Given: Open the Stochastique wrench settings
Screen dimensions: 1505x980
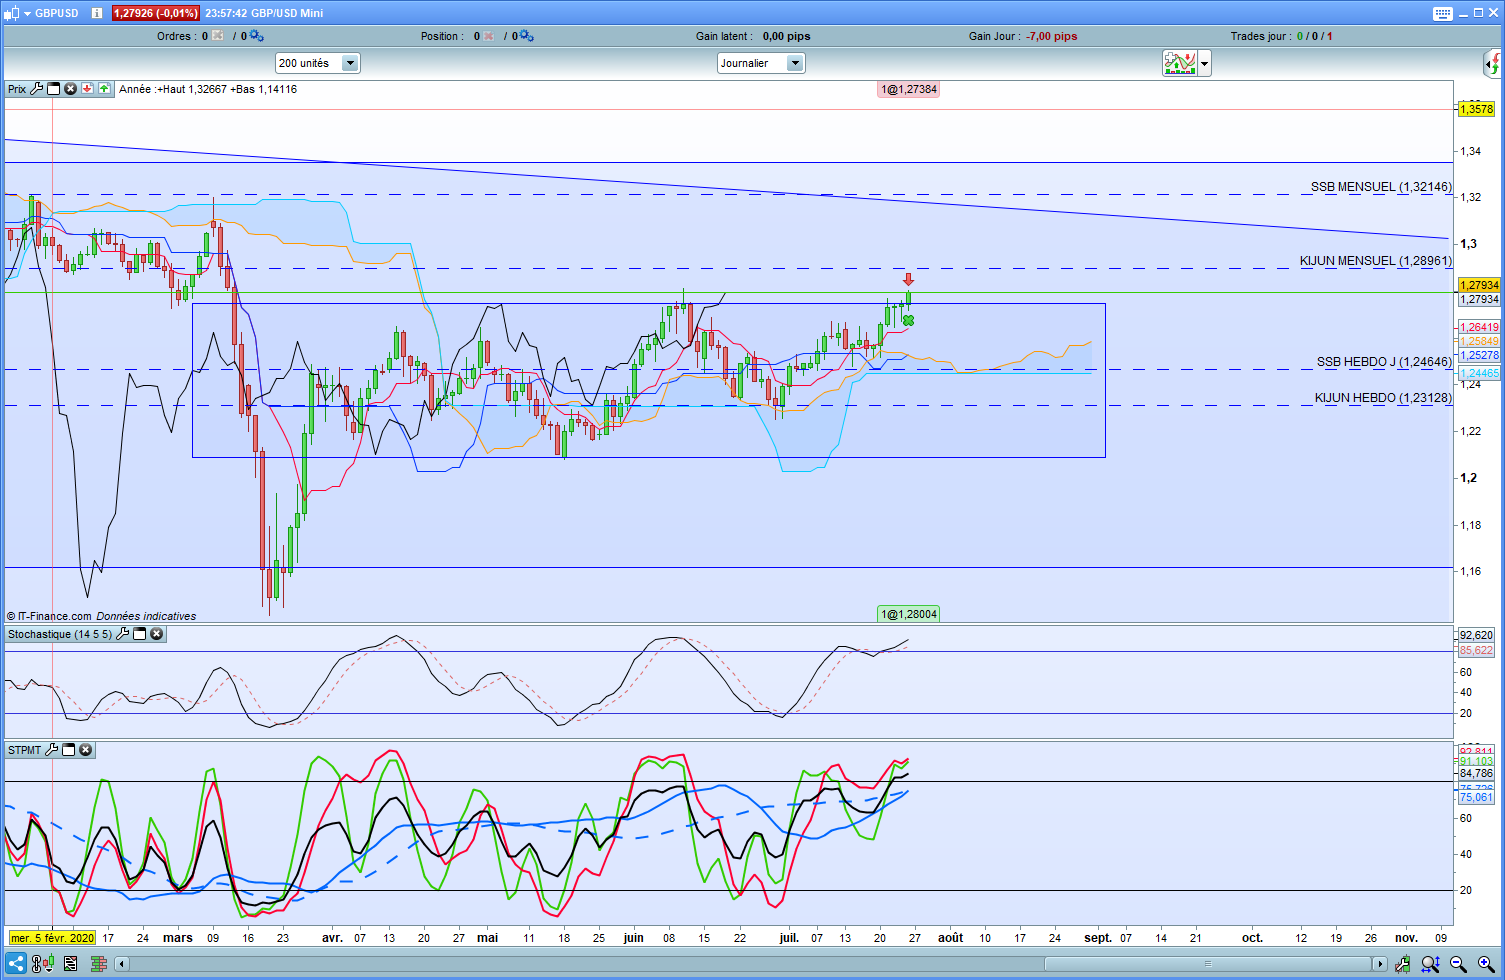Looking at the screenshot, I should 123,634.
